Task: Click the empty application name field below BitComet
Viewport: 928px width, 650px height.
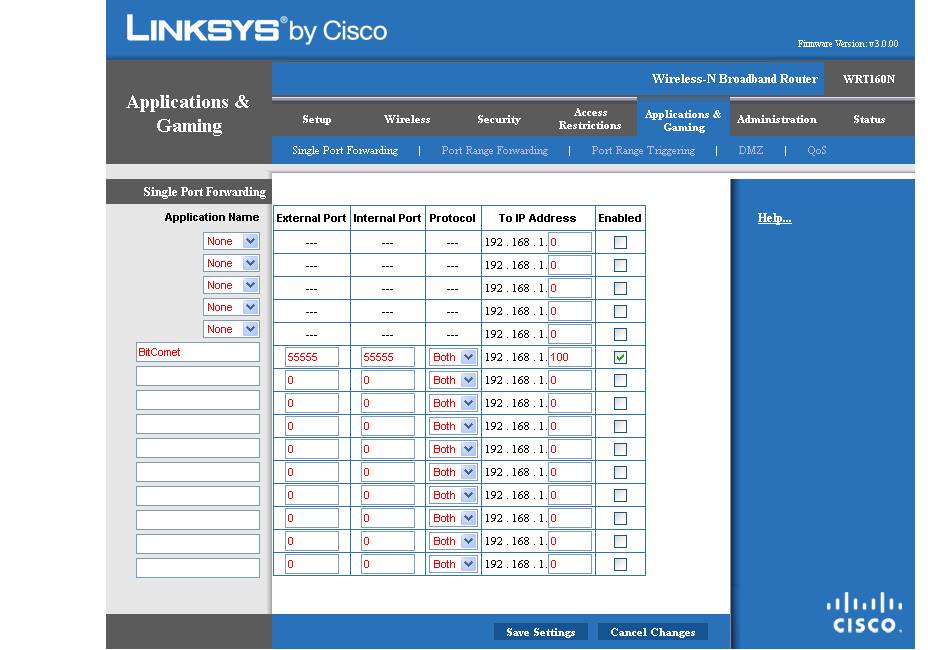Action: point(198,376)
